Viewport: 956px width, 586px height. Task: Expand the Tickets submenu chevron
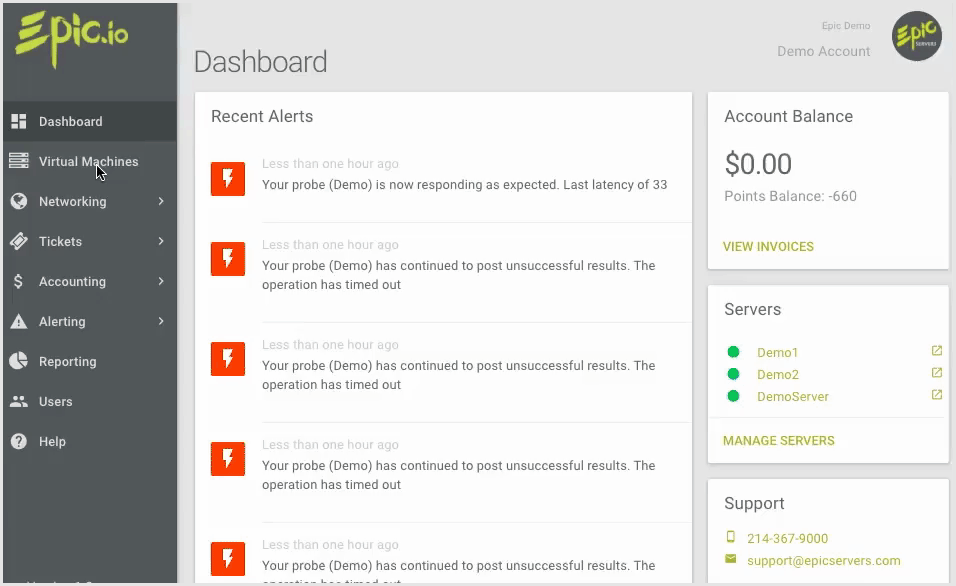coord(161,241)
